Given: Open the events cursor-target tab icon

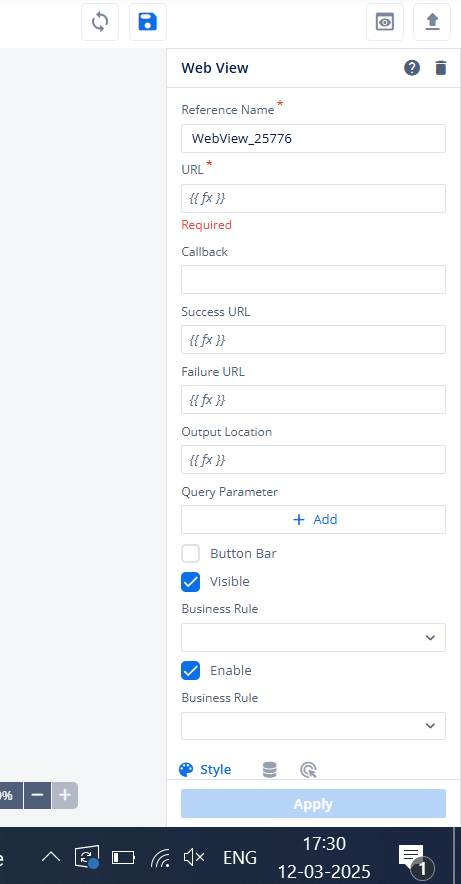Looking at the screenshot, I should coord(309,770).
